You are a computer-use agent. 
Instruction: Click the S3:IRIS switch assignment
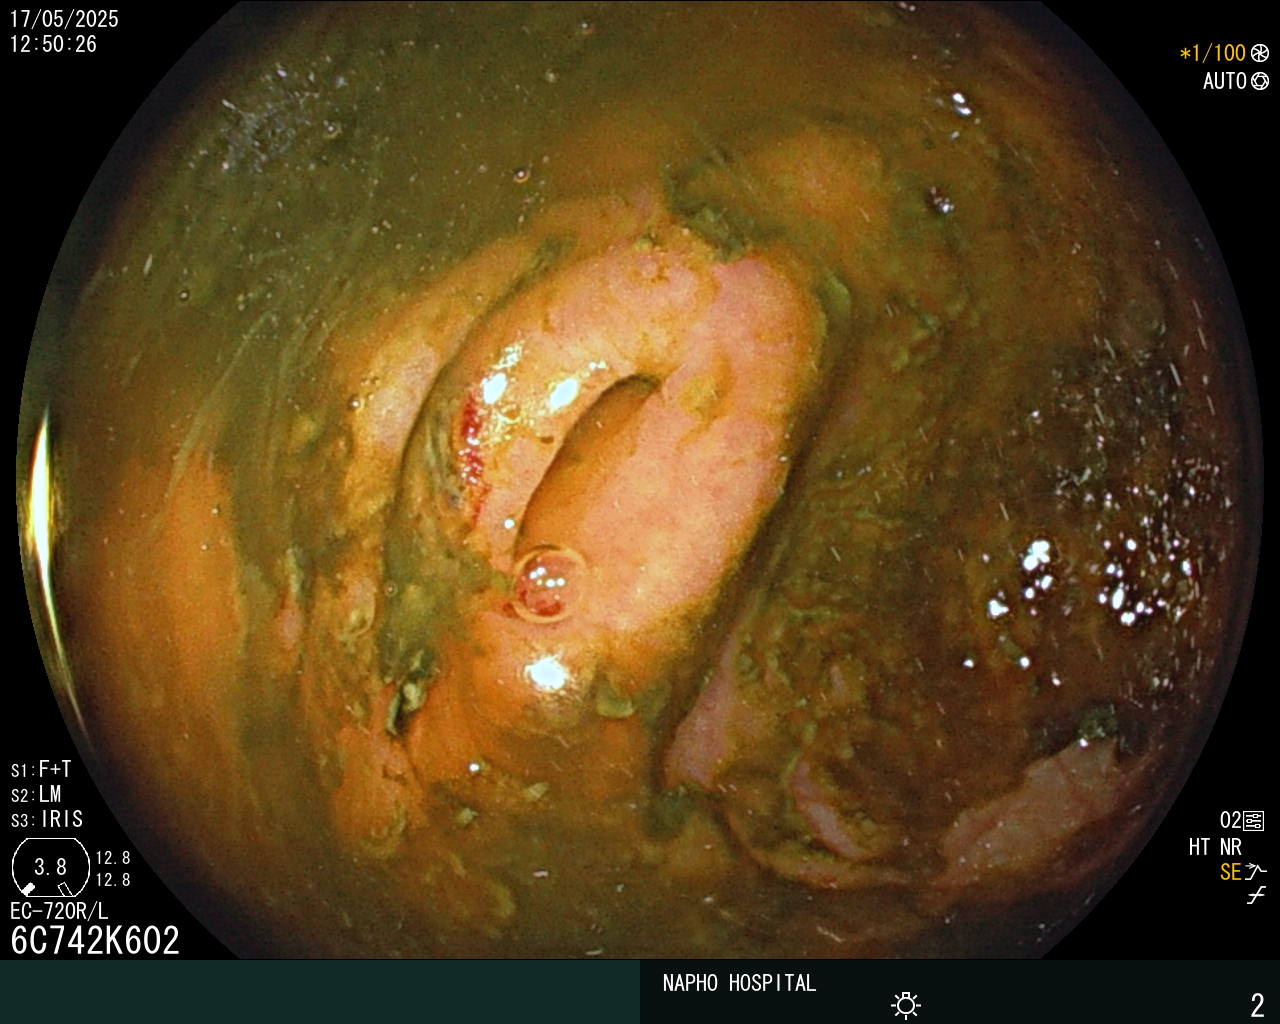[x=47, y=819]
